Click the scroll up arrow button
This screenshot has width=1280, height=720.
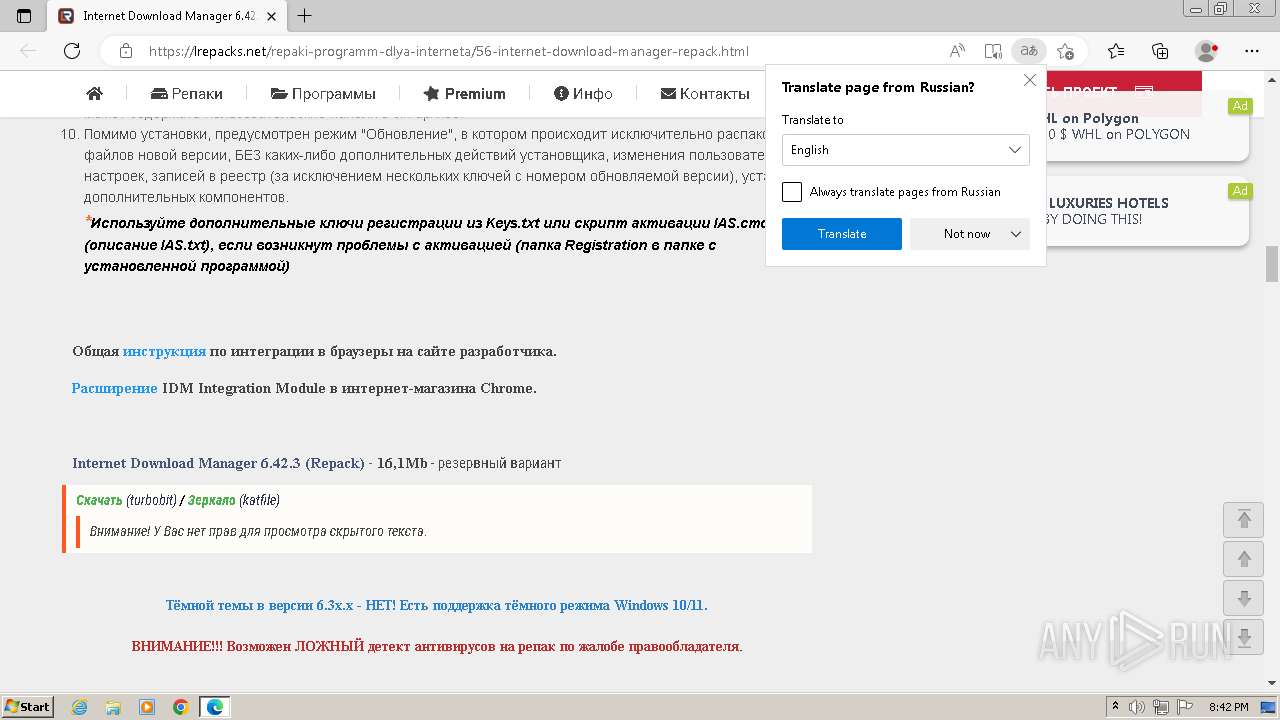coord(1244,559)
